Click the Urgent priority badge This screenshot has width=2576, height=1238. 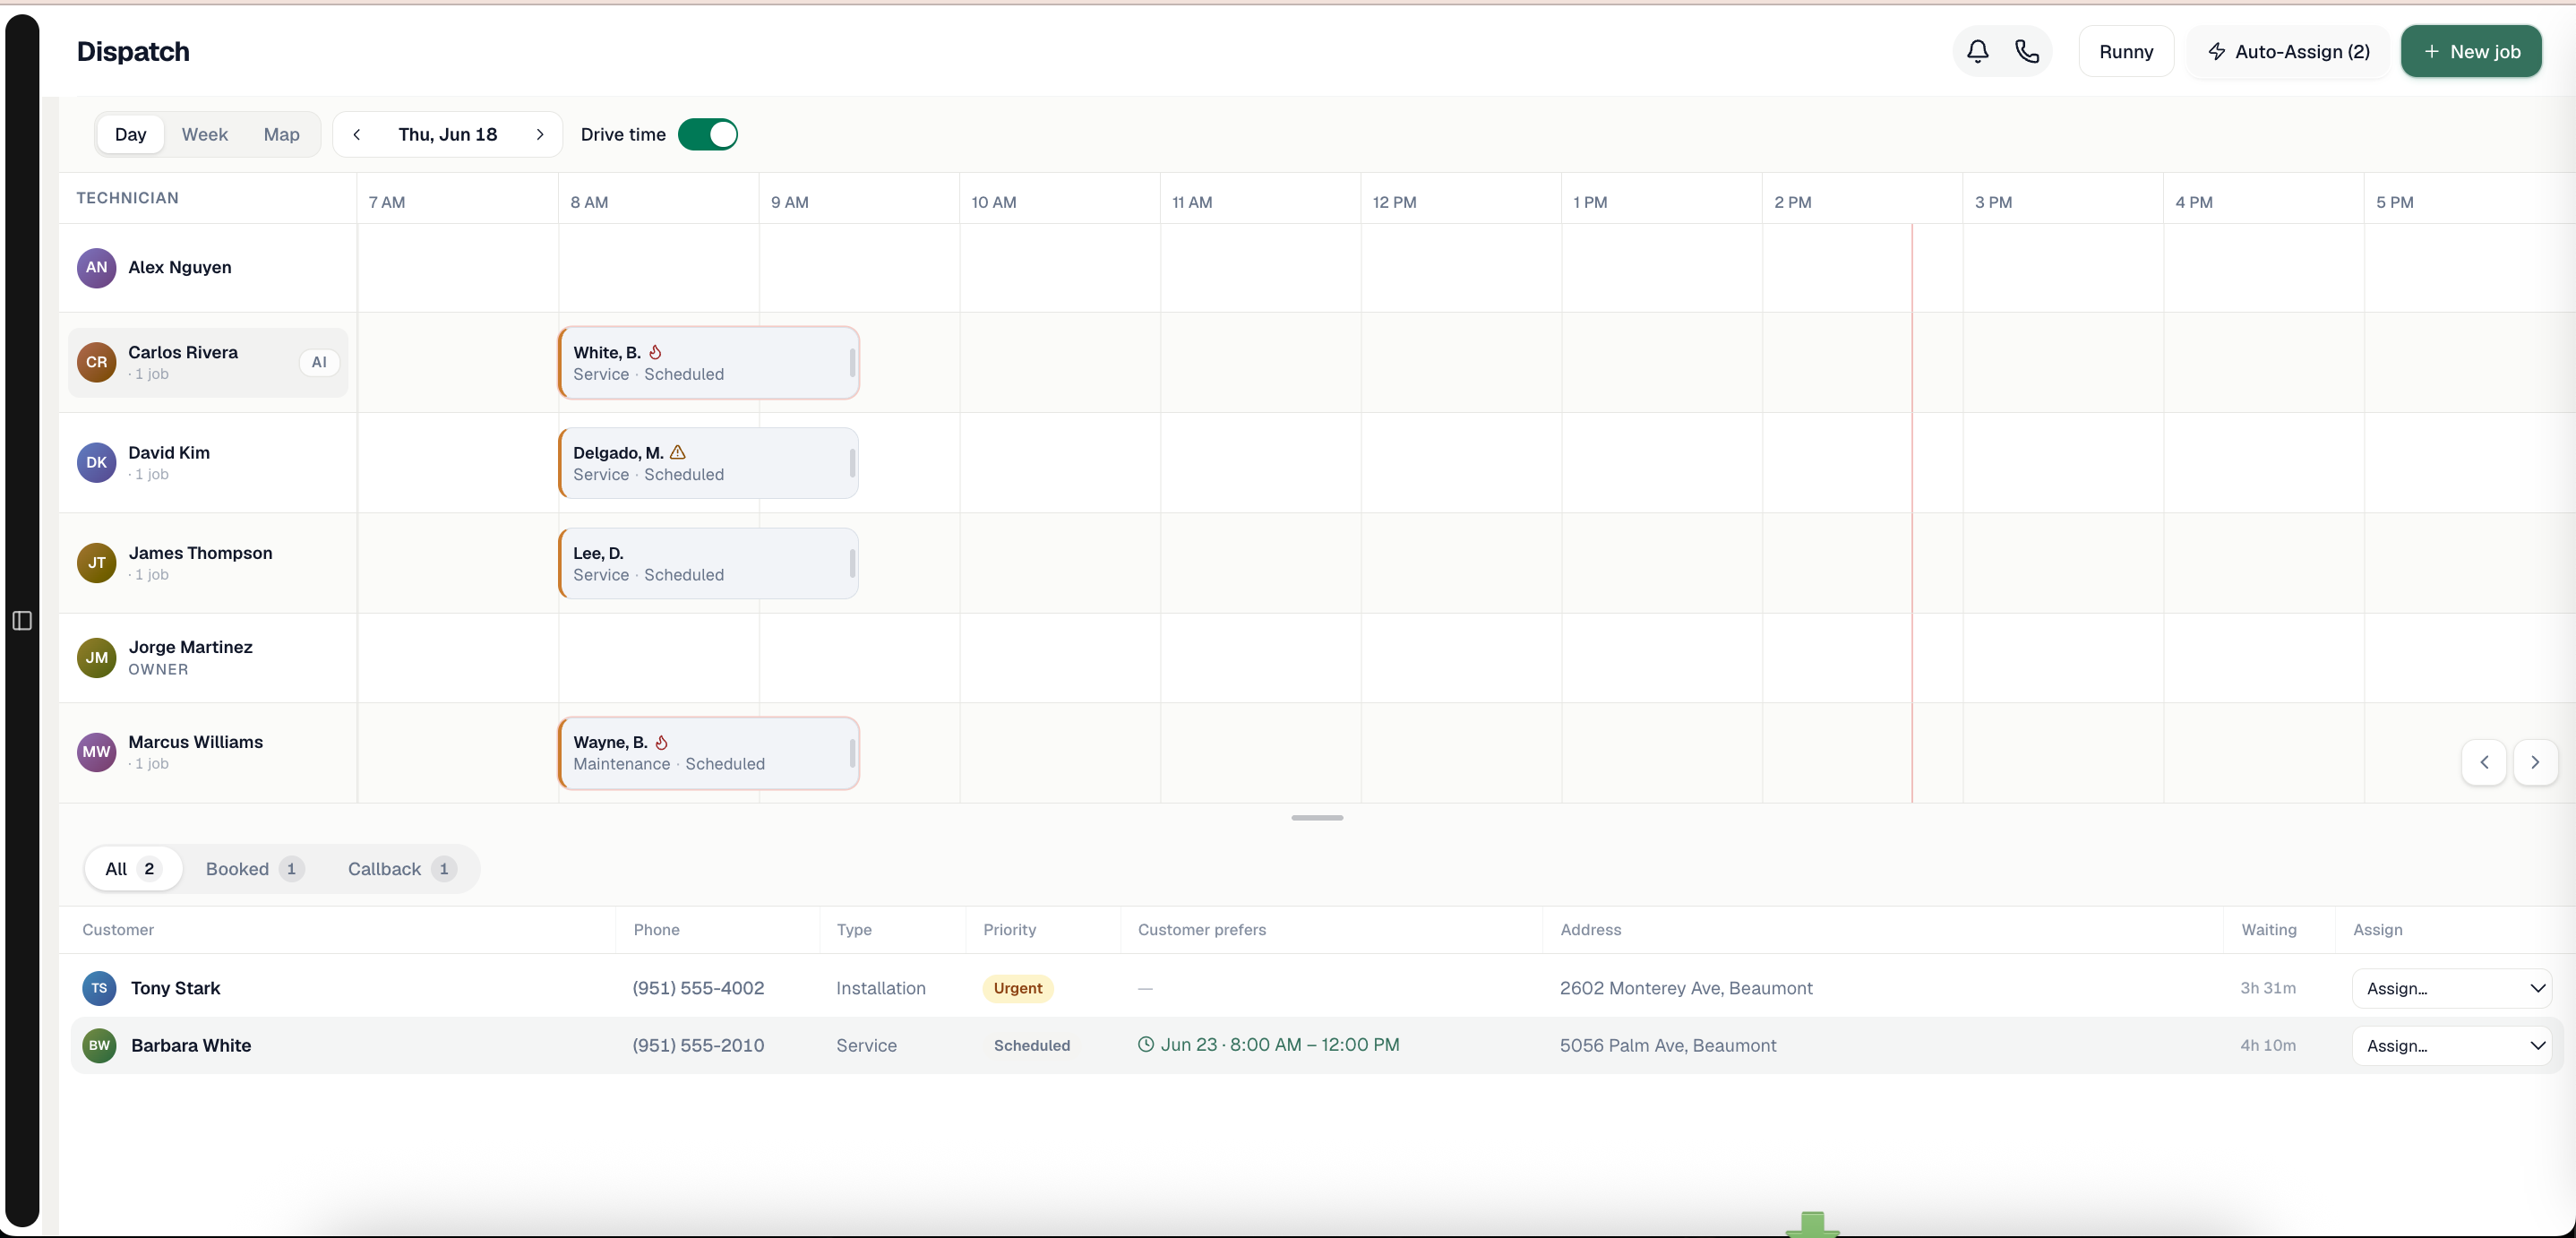(x=1018, y=988)
